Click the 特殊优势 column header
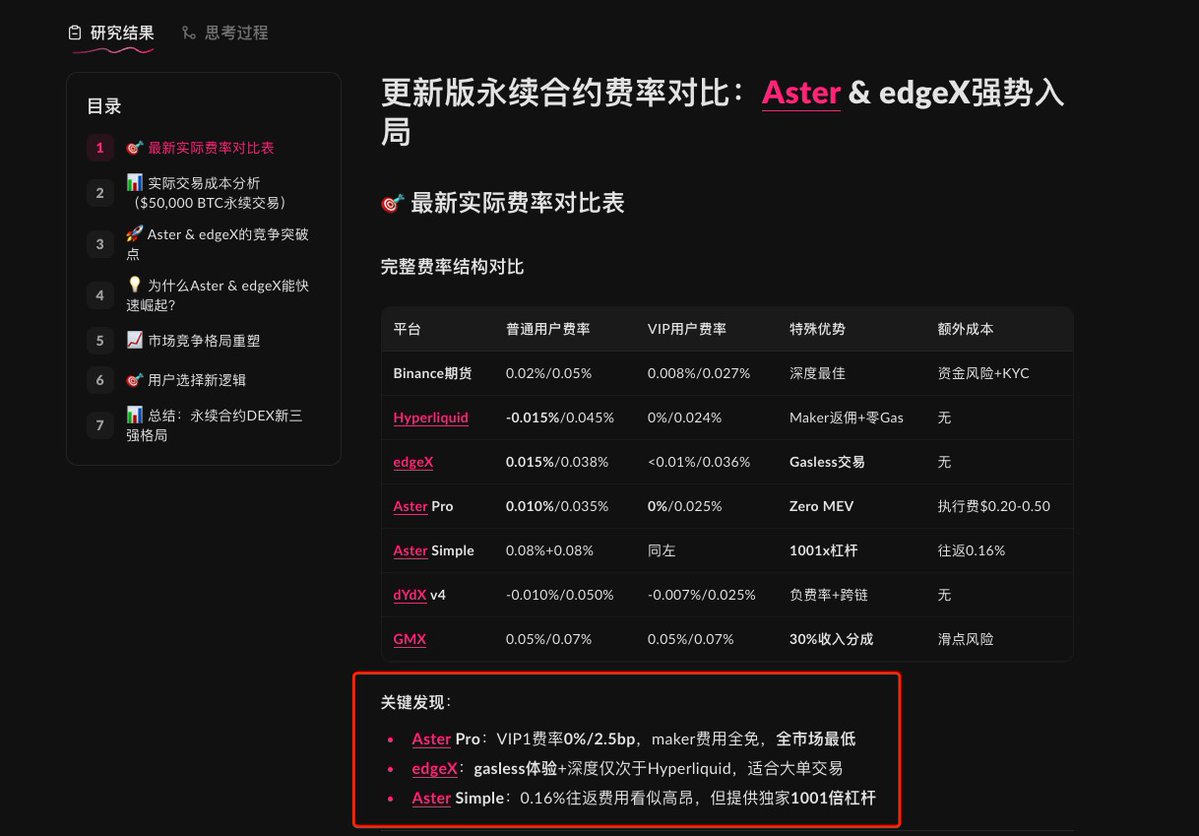This screenshot has height=836, width=1199. [817, 329]
